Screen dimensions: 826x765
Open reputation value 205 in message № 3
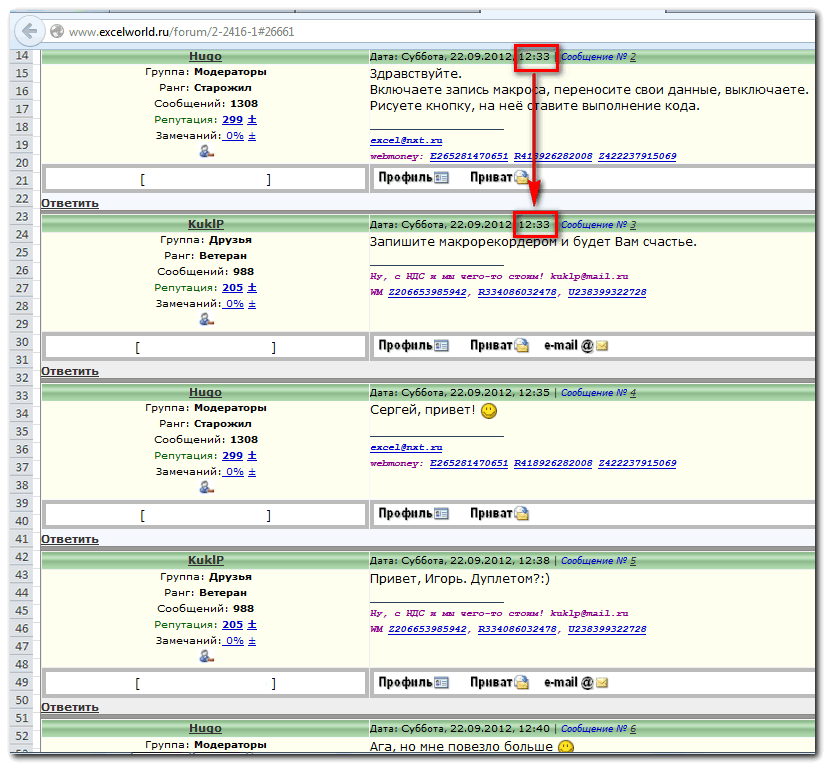click(232, 288)
